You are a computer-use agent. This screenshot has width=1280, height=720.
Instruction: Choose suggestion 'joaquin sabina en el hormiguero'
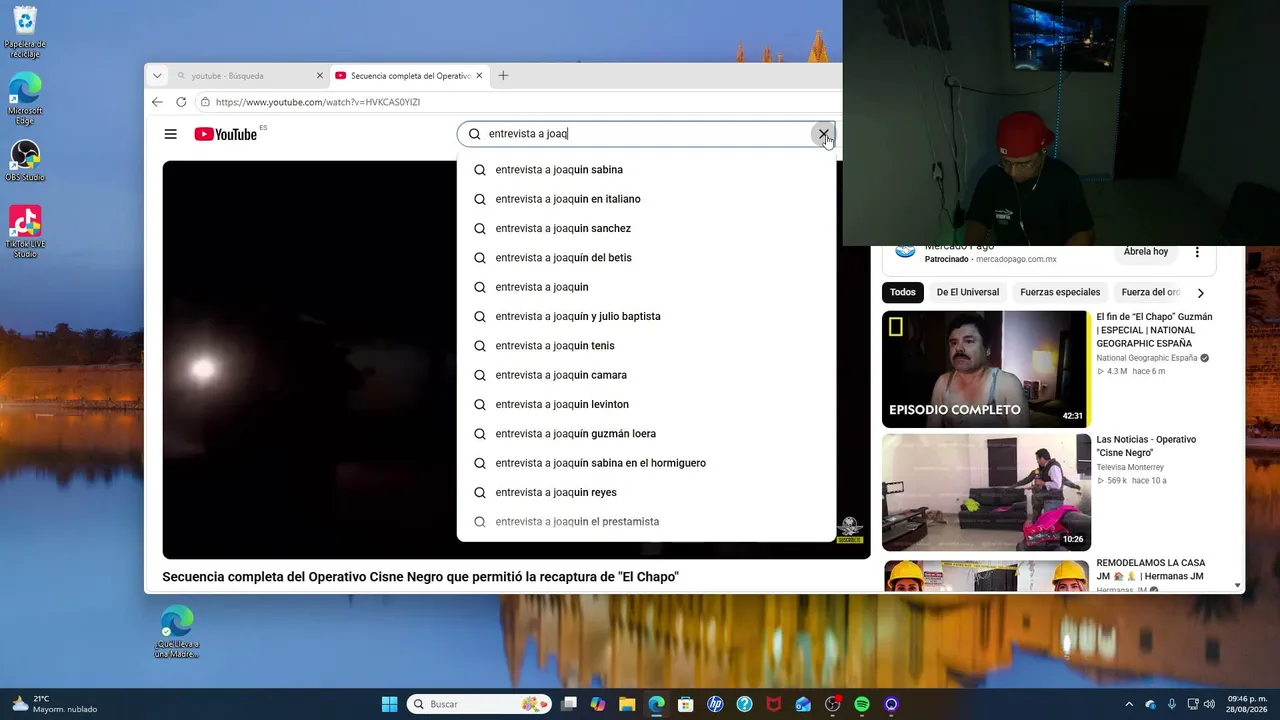pyautogui.click(x=646, y=463)
